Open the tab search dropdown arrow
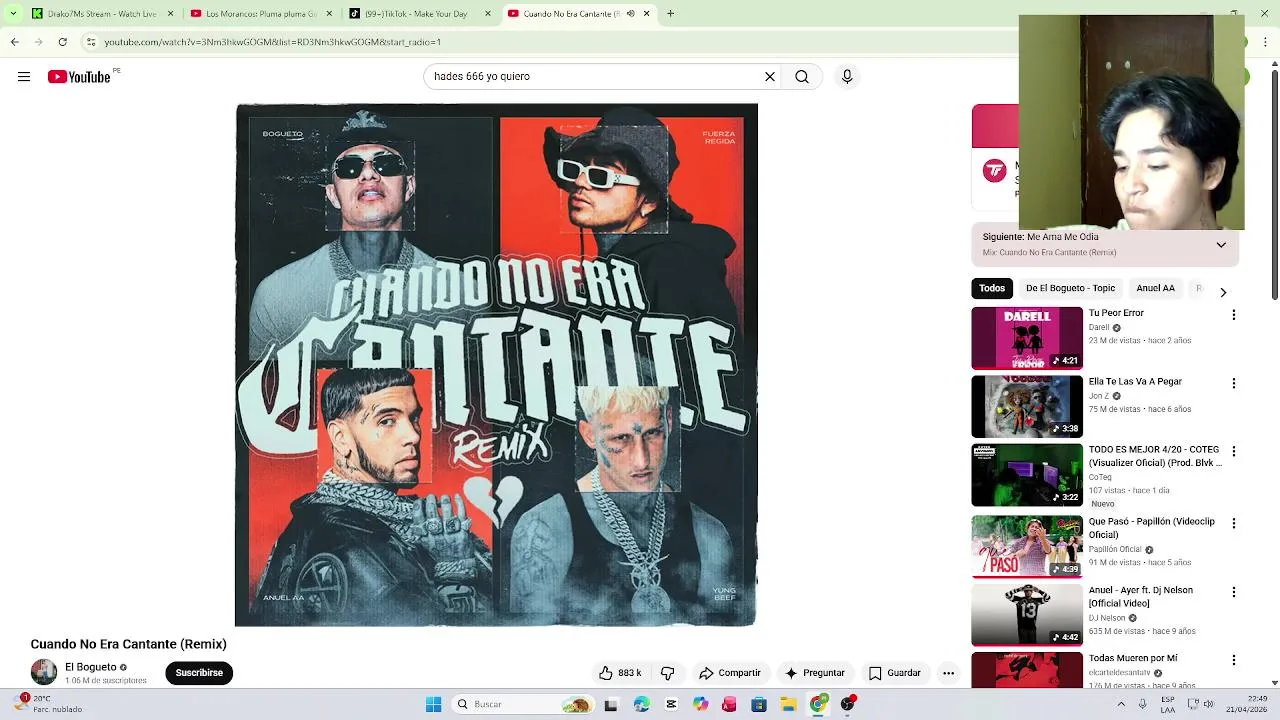Image resolution: width=1280 pixels, height=720 pixels. pyautogui.click(x=13, y=14)
